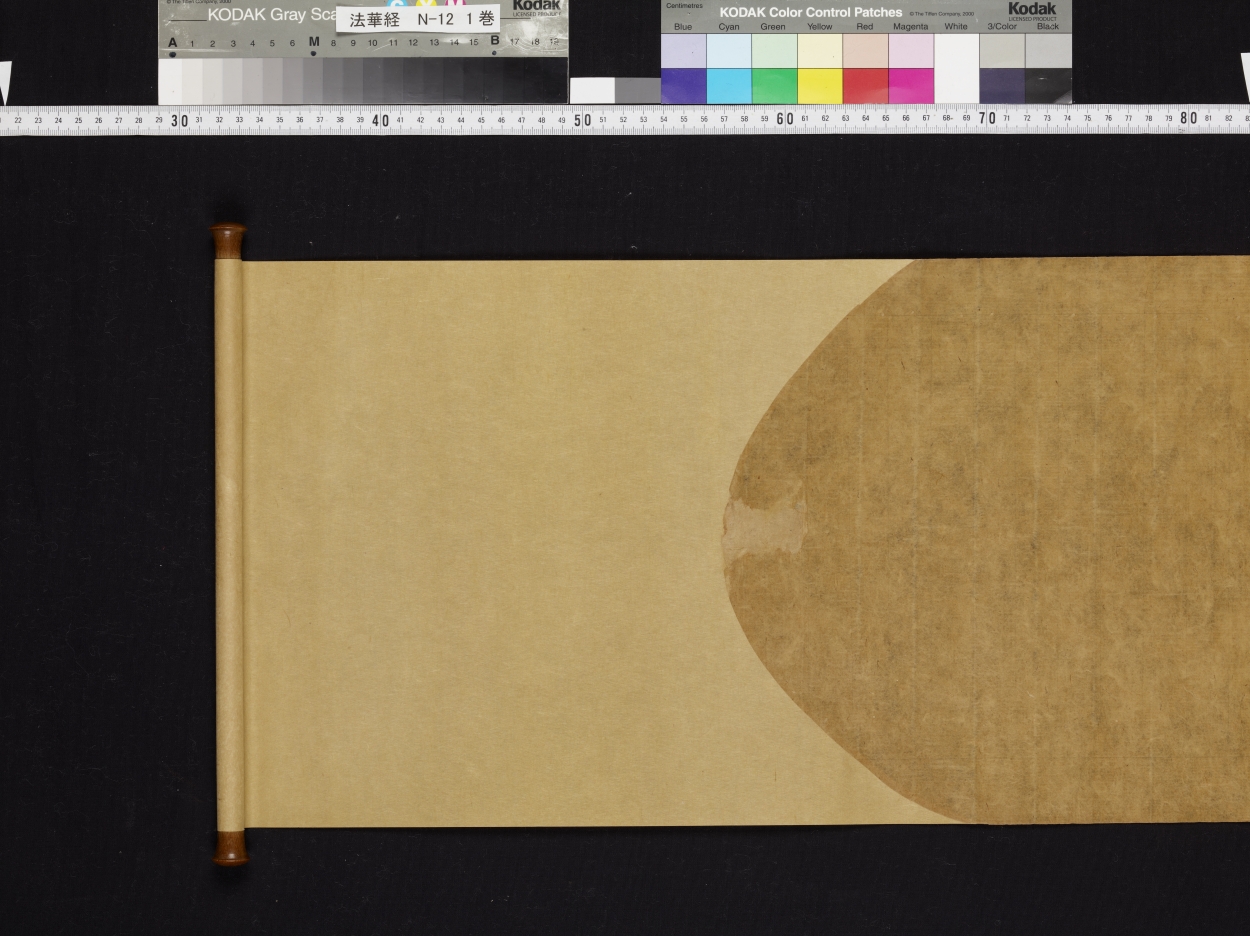1250x936 pixels.
Task: Click the ruler mark '70'
Action: [x=987, y=118]
